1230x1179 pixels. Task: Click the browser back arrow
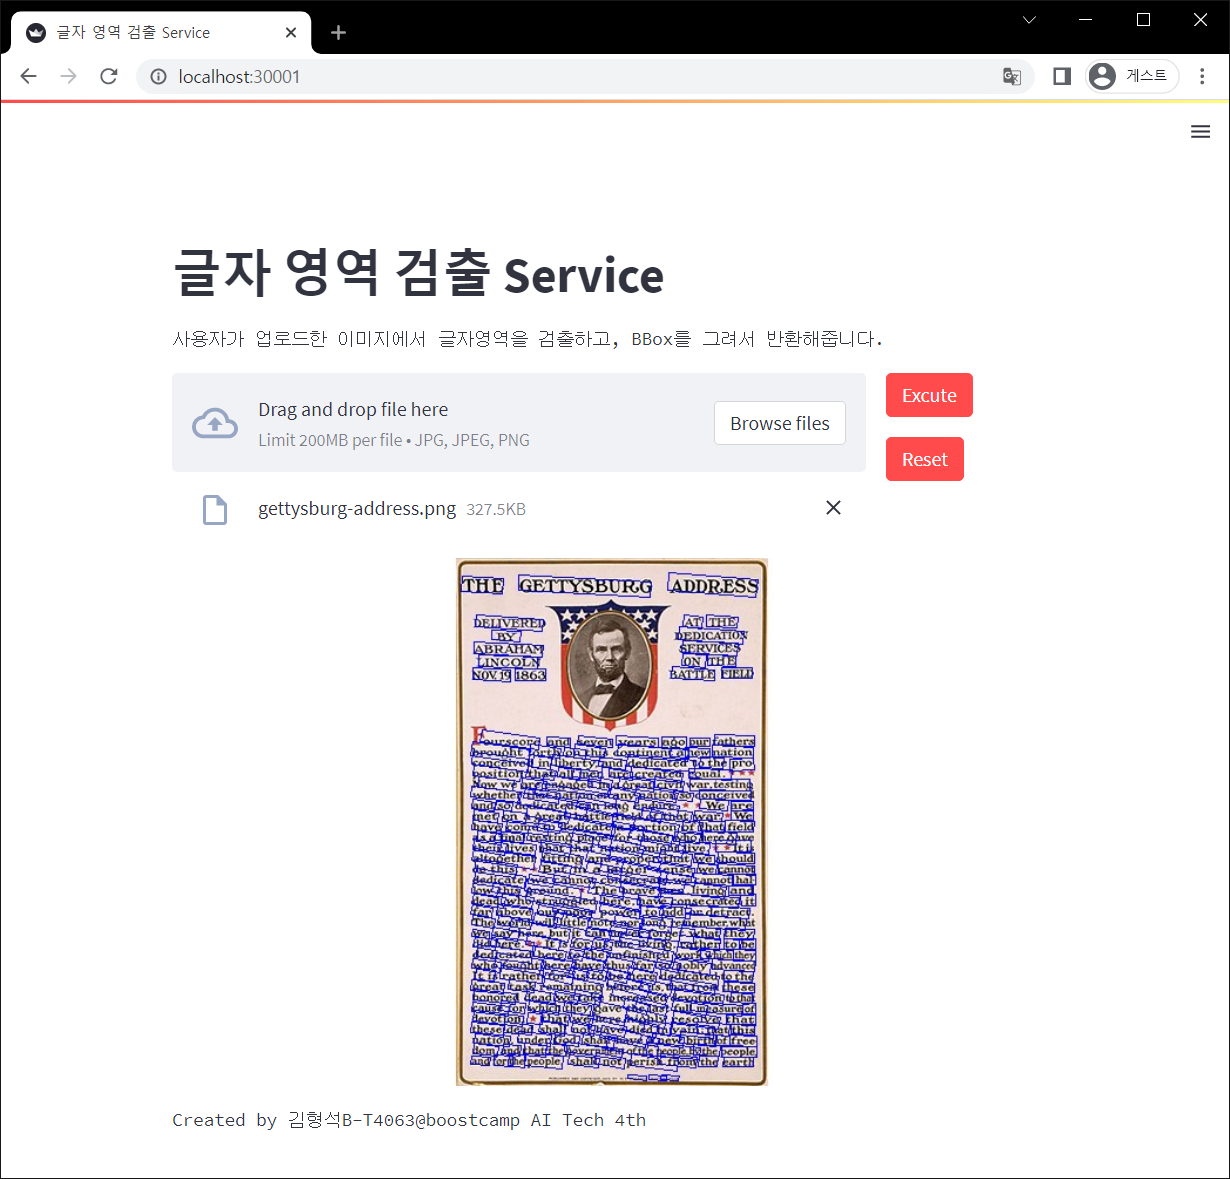pos(28,77)
